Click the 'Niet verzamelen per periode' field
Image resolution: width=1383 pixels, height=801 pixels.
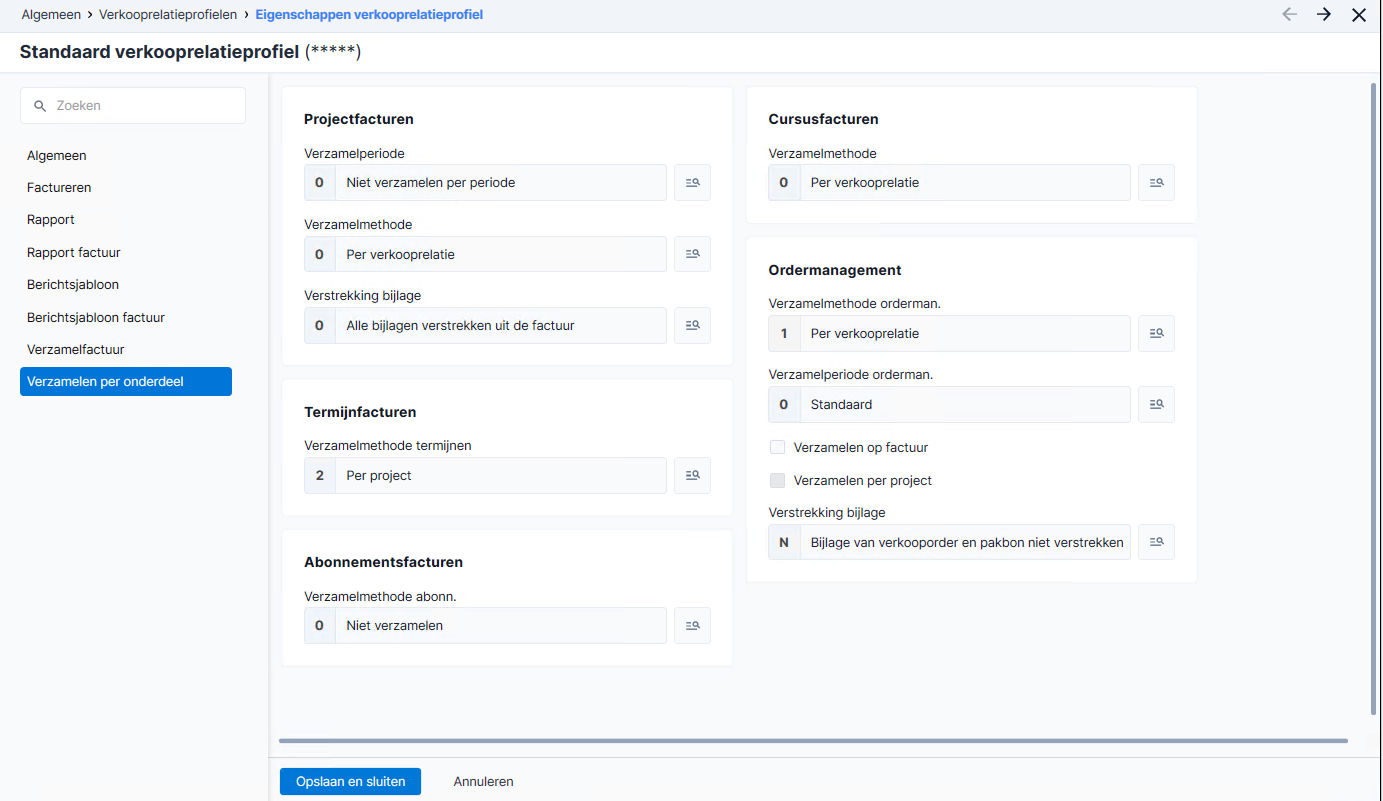coord(485,183)
